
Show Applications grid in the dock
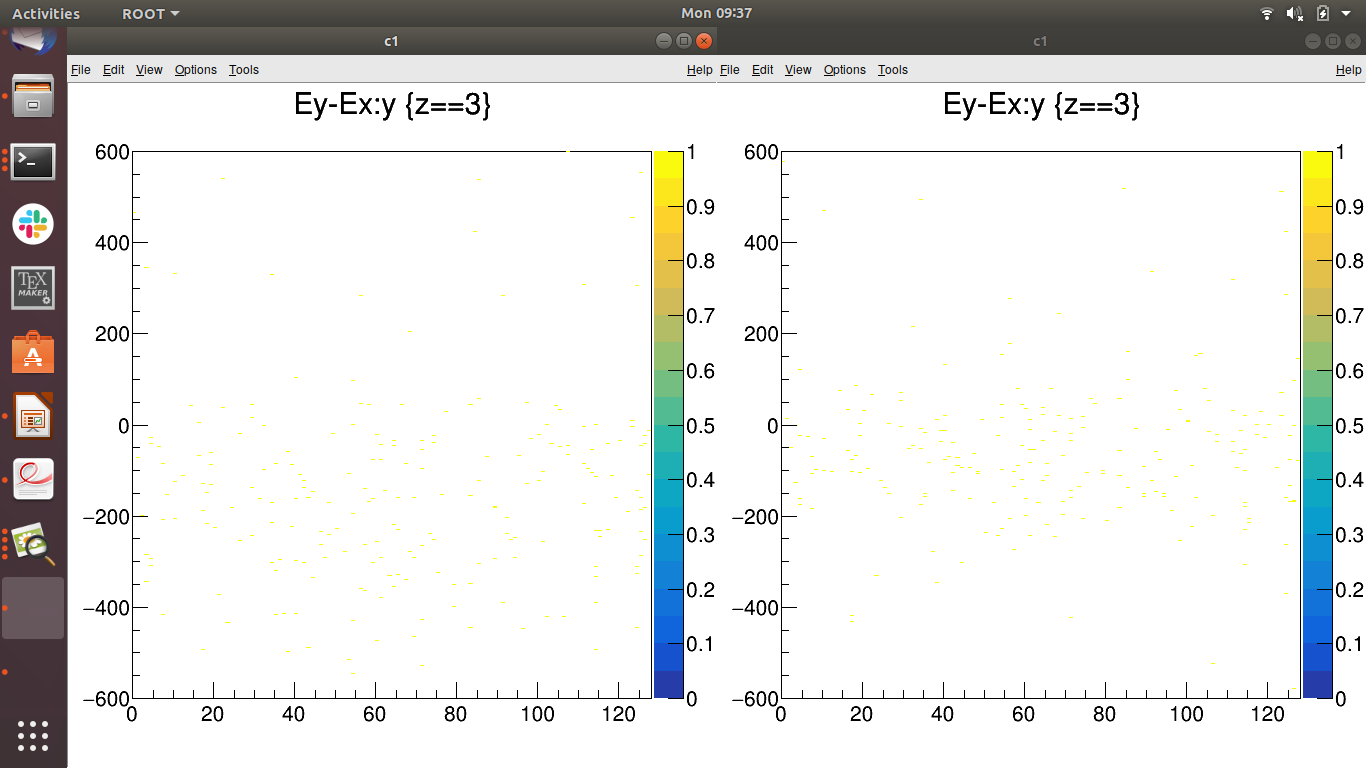(33, 735)
